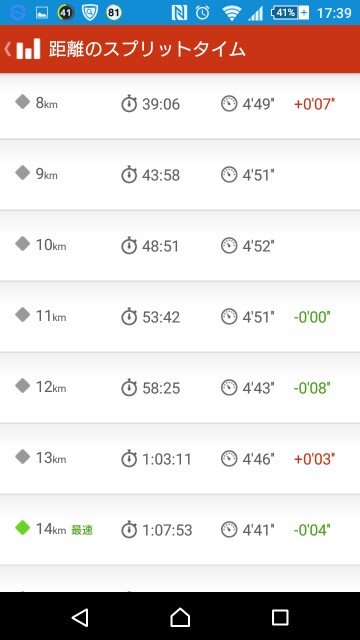360x640 pixels.
Task: Tap the alarm clock status bar icon
Action: pos(202,13)
